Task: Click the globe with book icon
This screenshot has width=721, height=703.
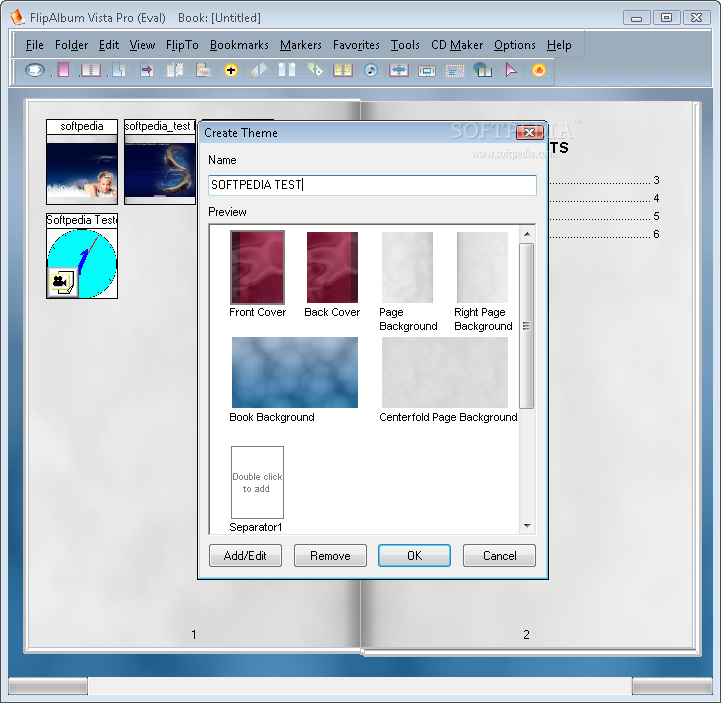Action: pos(483,70)
